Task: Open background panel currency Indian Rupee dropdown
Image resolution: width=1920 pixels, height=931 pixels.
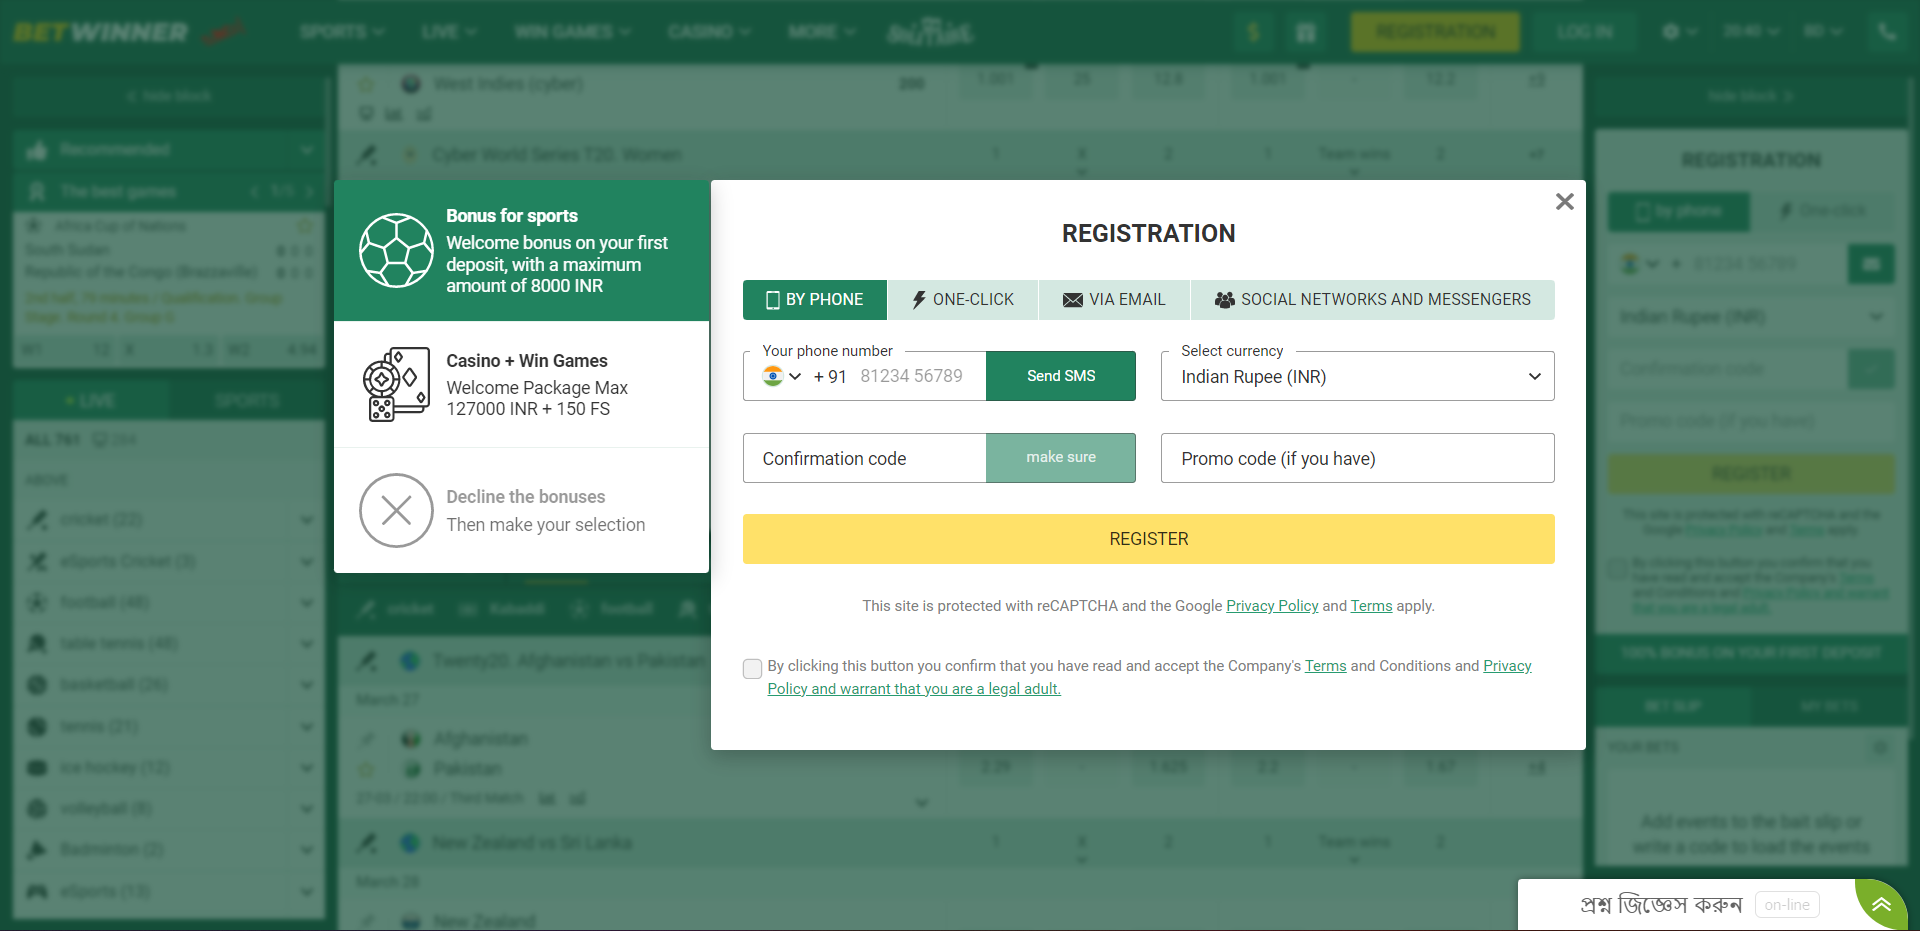Action: (x=1751, y=317)
